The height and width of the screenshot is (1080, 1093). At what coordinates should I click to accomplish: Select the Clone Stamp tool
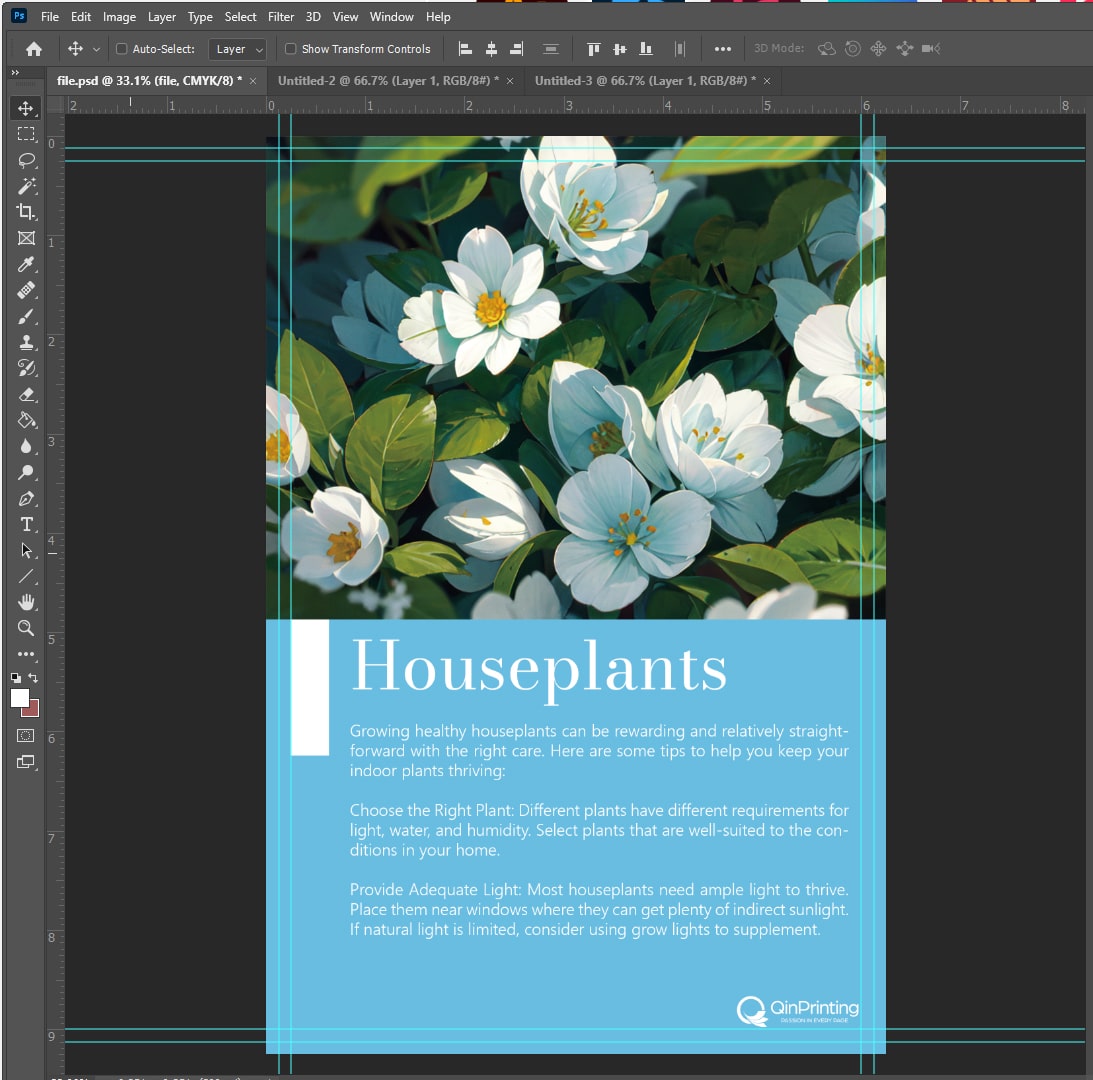click(x=26, y=342)
